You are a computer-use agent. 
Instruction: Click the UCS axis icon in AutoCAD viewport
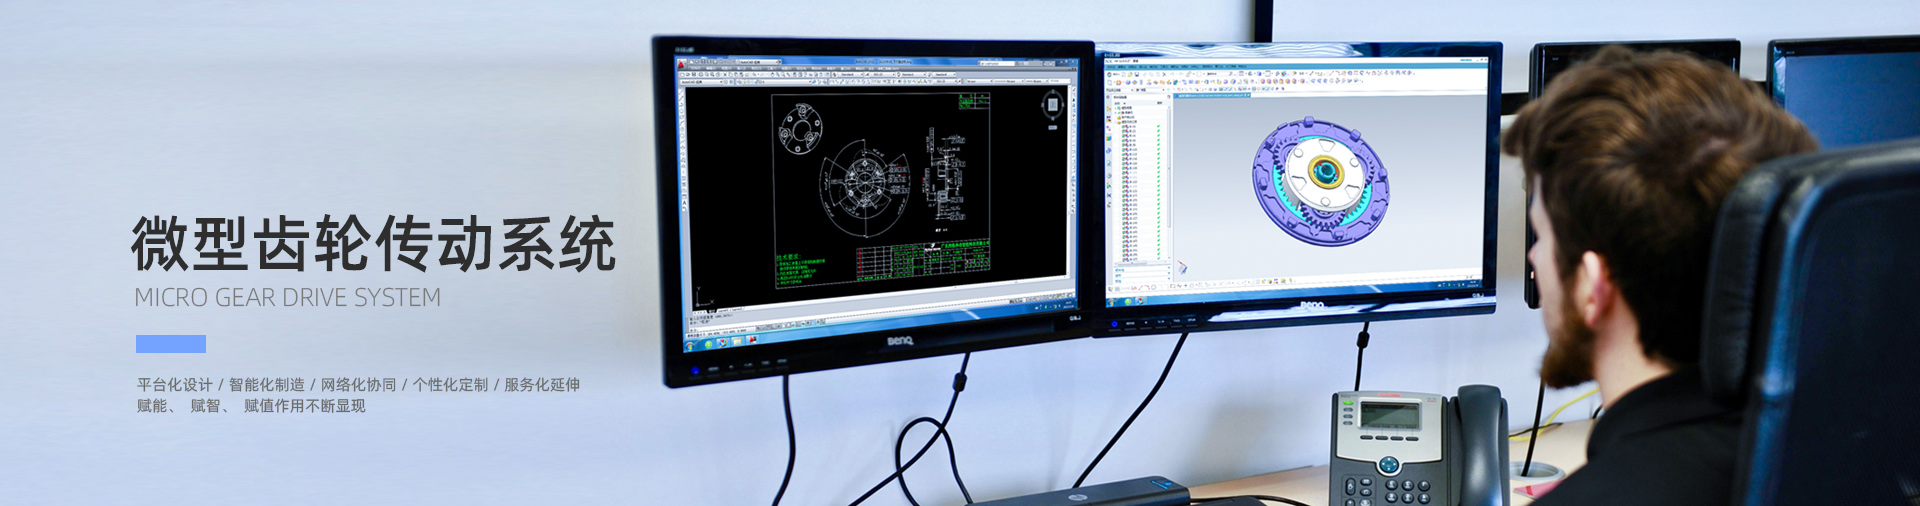699,299
